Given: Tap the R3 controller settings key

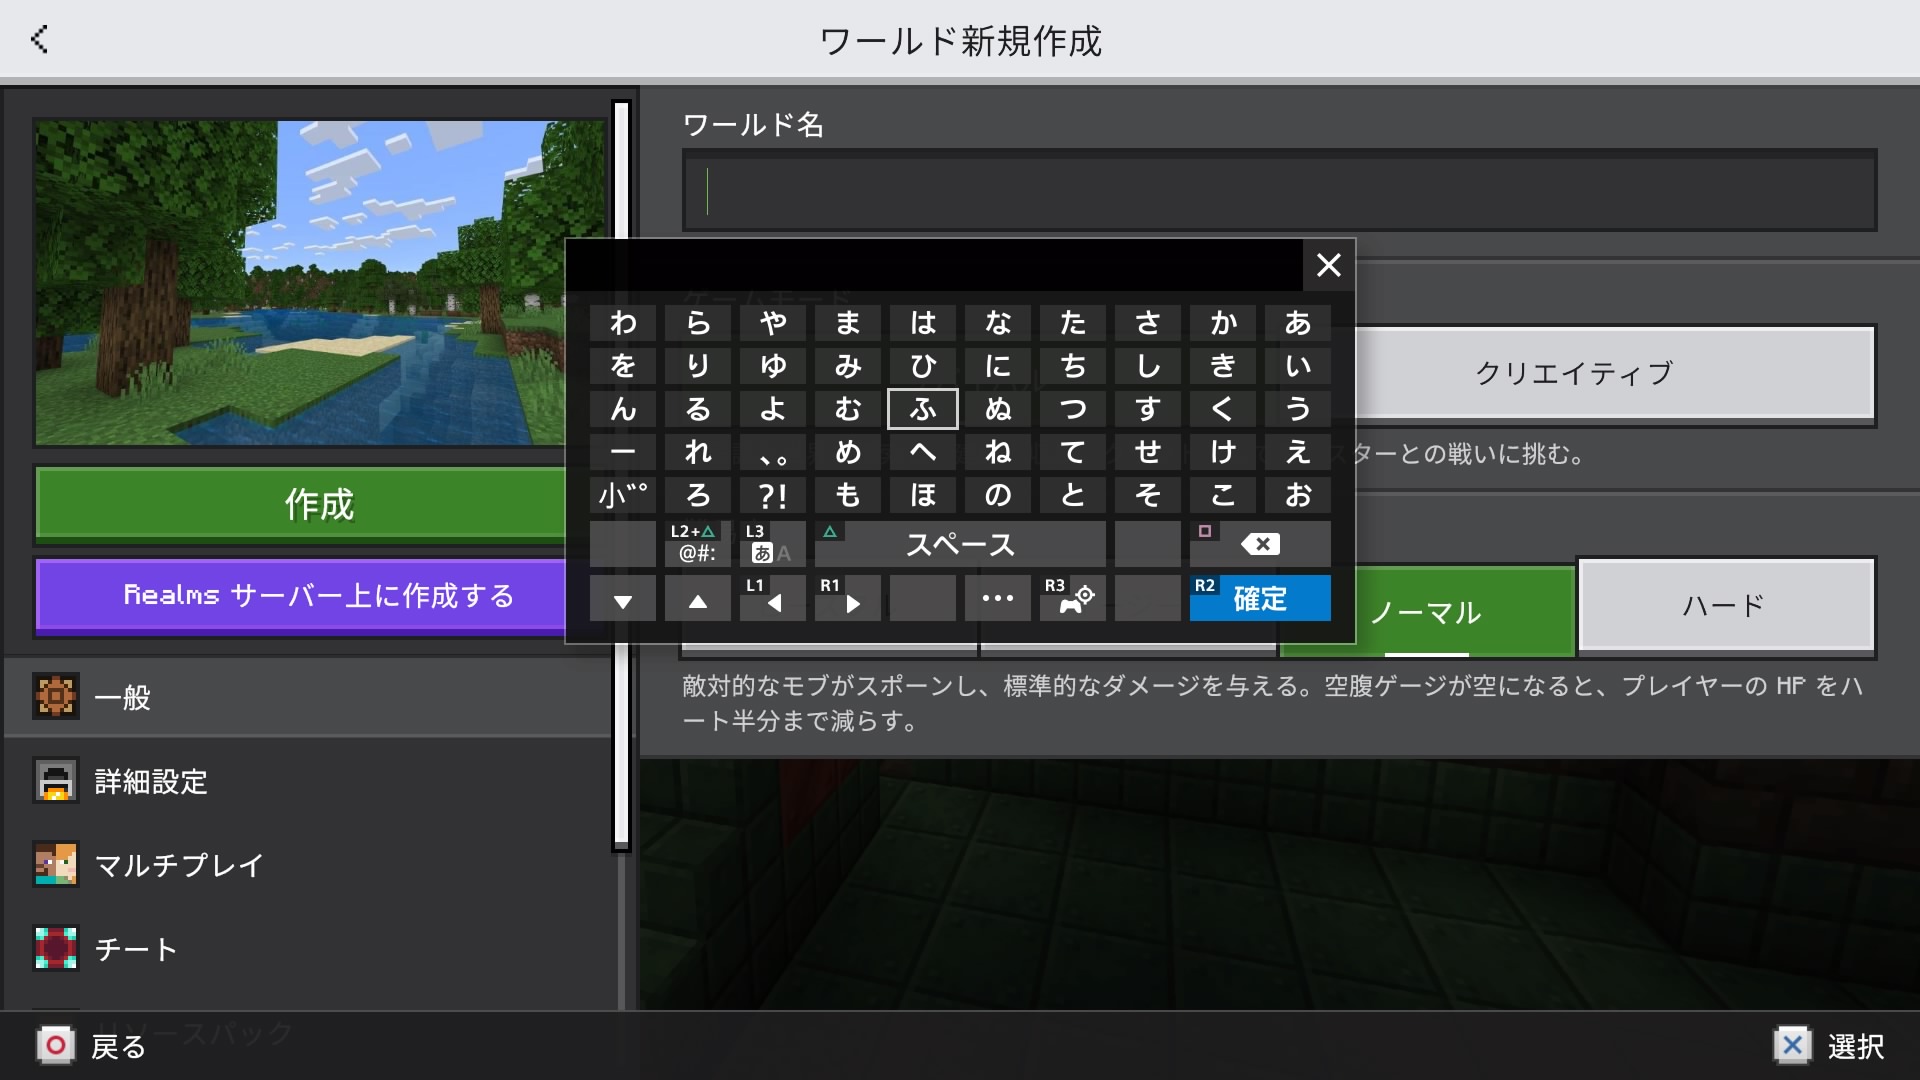Looking at the screenshot, I should click(1072, 598).
